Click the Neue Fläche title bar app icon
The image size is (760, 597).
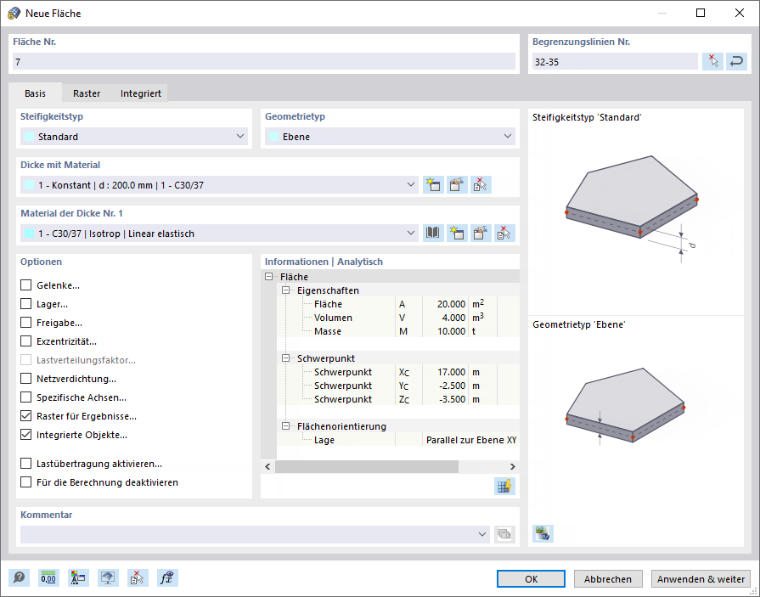point(14,13)
